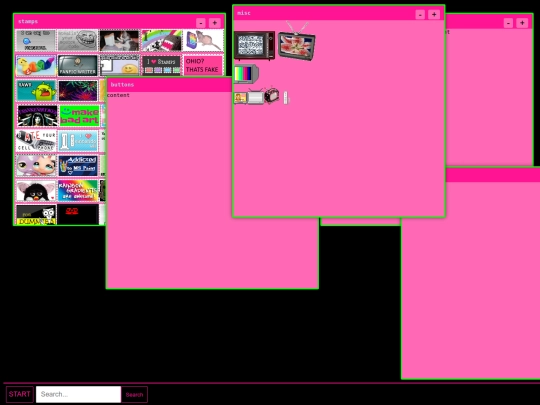Select the 'I ♥ nintendo wii' stamp
The width and height of the screenshot is (540, 405).
(78, 141)
